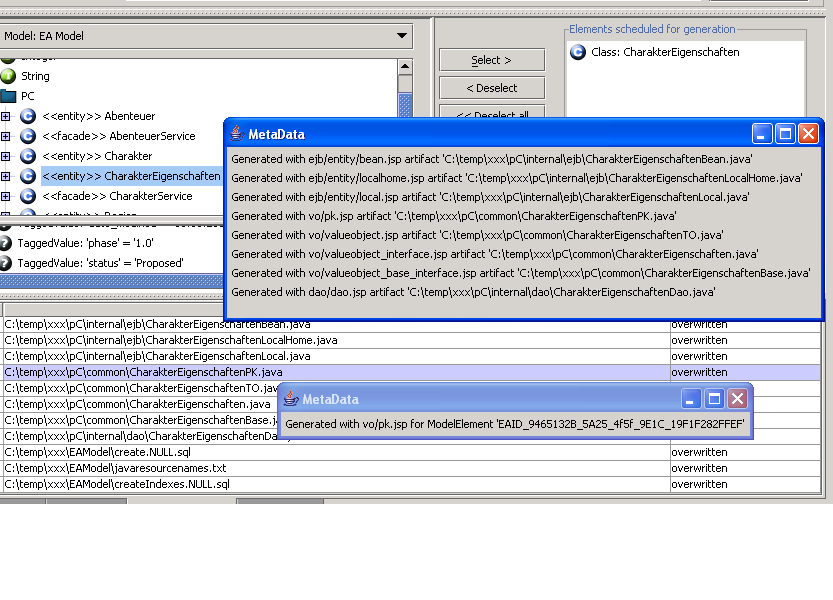Click the valueobject_interface.jsp artifact line
Viewport: 833px width, 600px height.
pos(495,255)
